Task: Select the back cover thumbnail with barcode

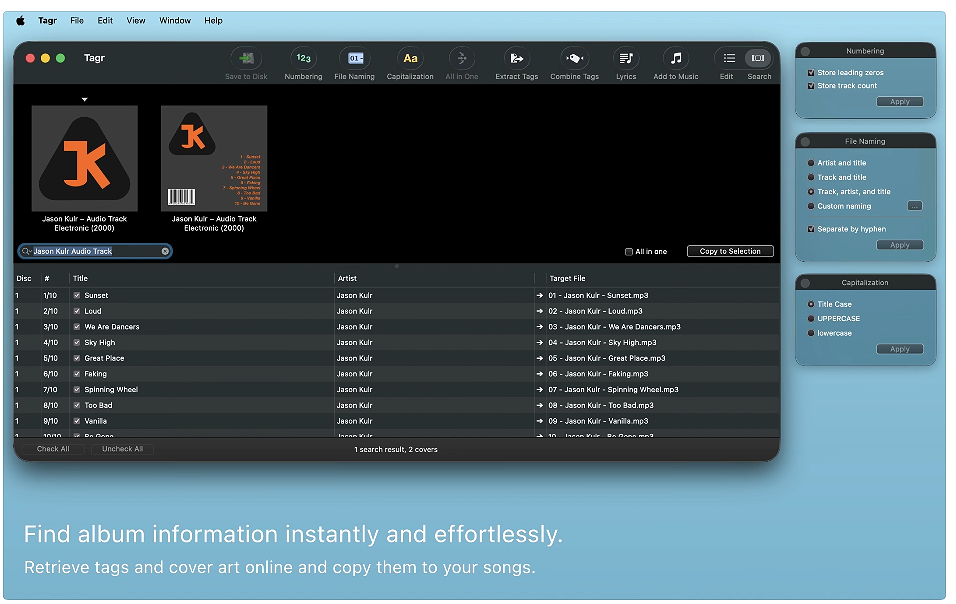Action: point(214,158)
